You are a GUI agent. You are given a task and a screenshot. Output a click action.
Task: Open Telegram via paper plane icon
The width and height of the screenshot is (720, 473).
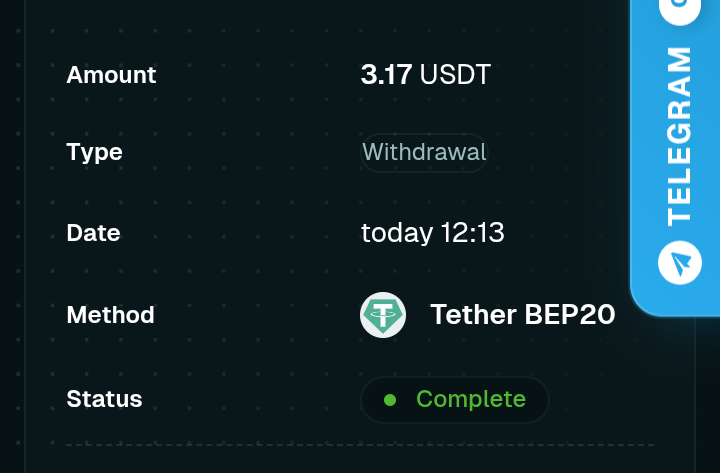pyautogui.click(x=680, y=263)
